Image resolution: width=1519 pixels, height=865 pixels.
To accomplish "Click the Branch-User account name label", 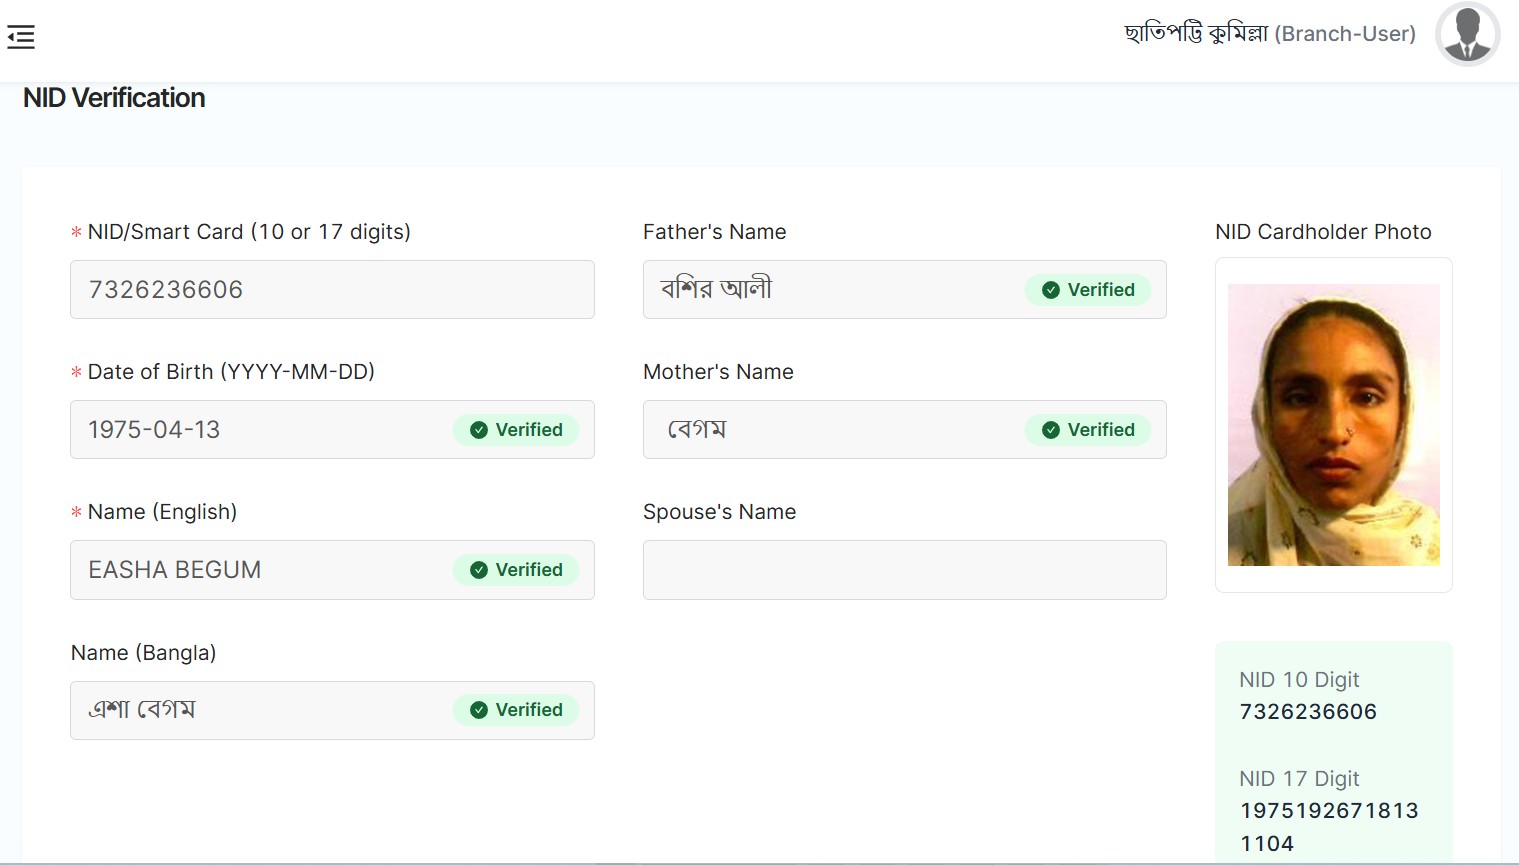I will (1270, 34).
